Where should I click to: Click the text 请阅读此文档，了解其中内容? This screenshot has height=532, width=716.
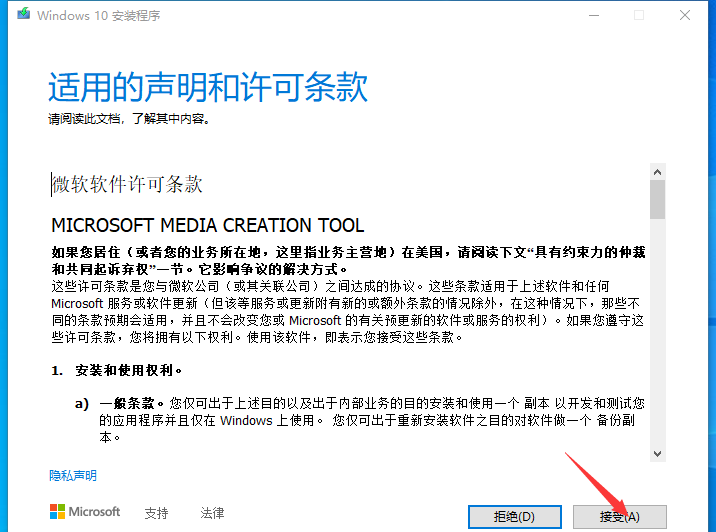pyautogui.click(x=129, y=119)
